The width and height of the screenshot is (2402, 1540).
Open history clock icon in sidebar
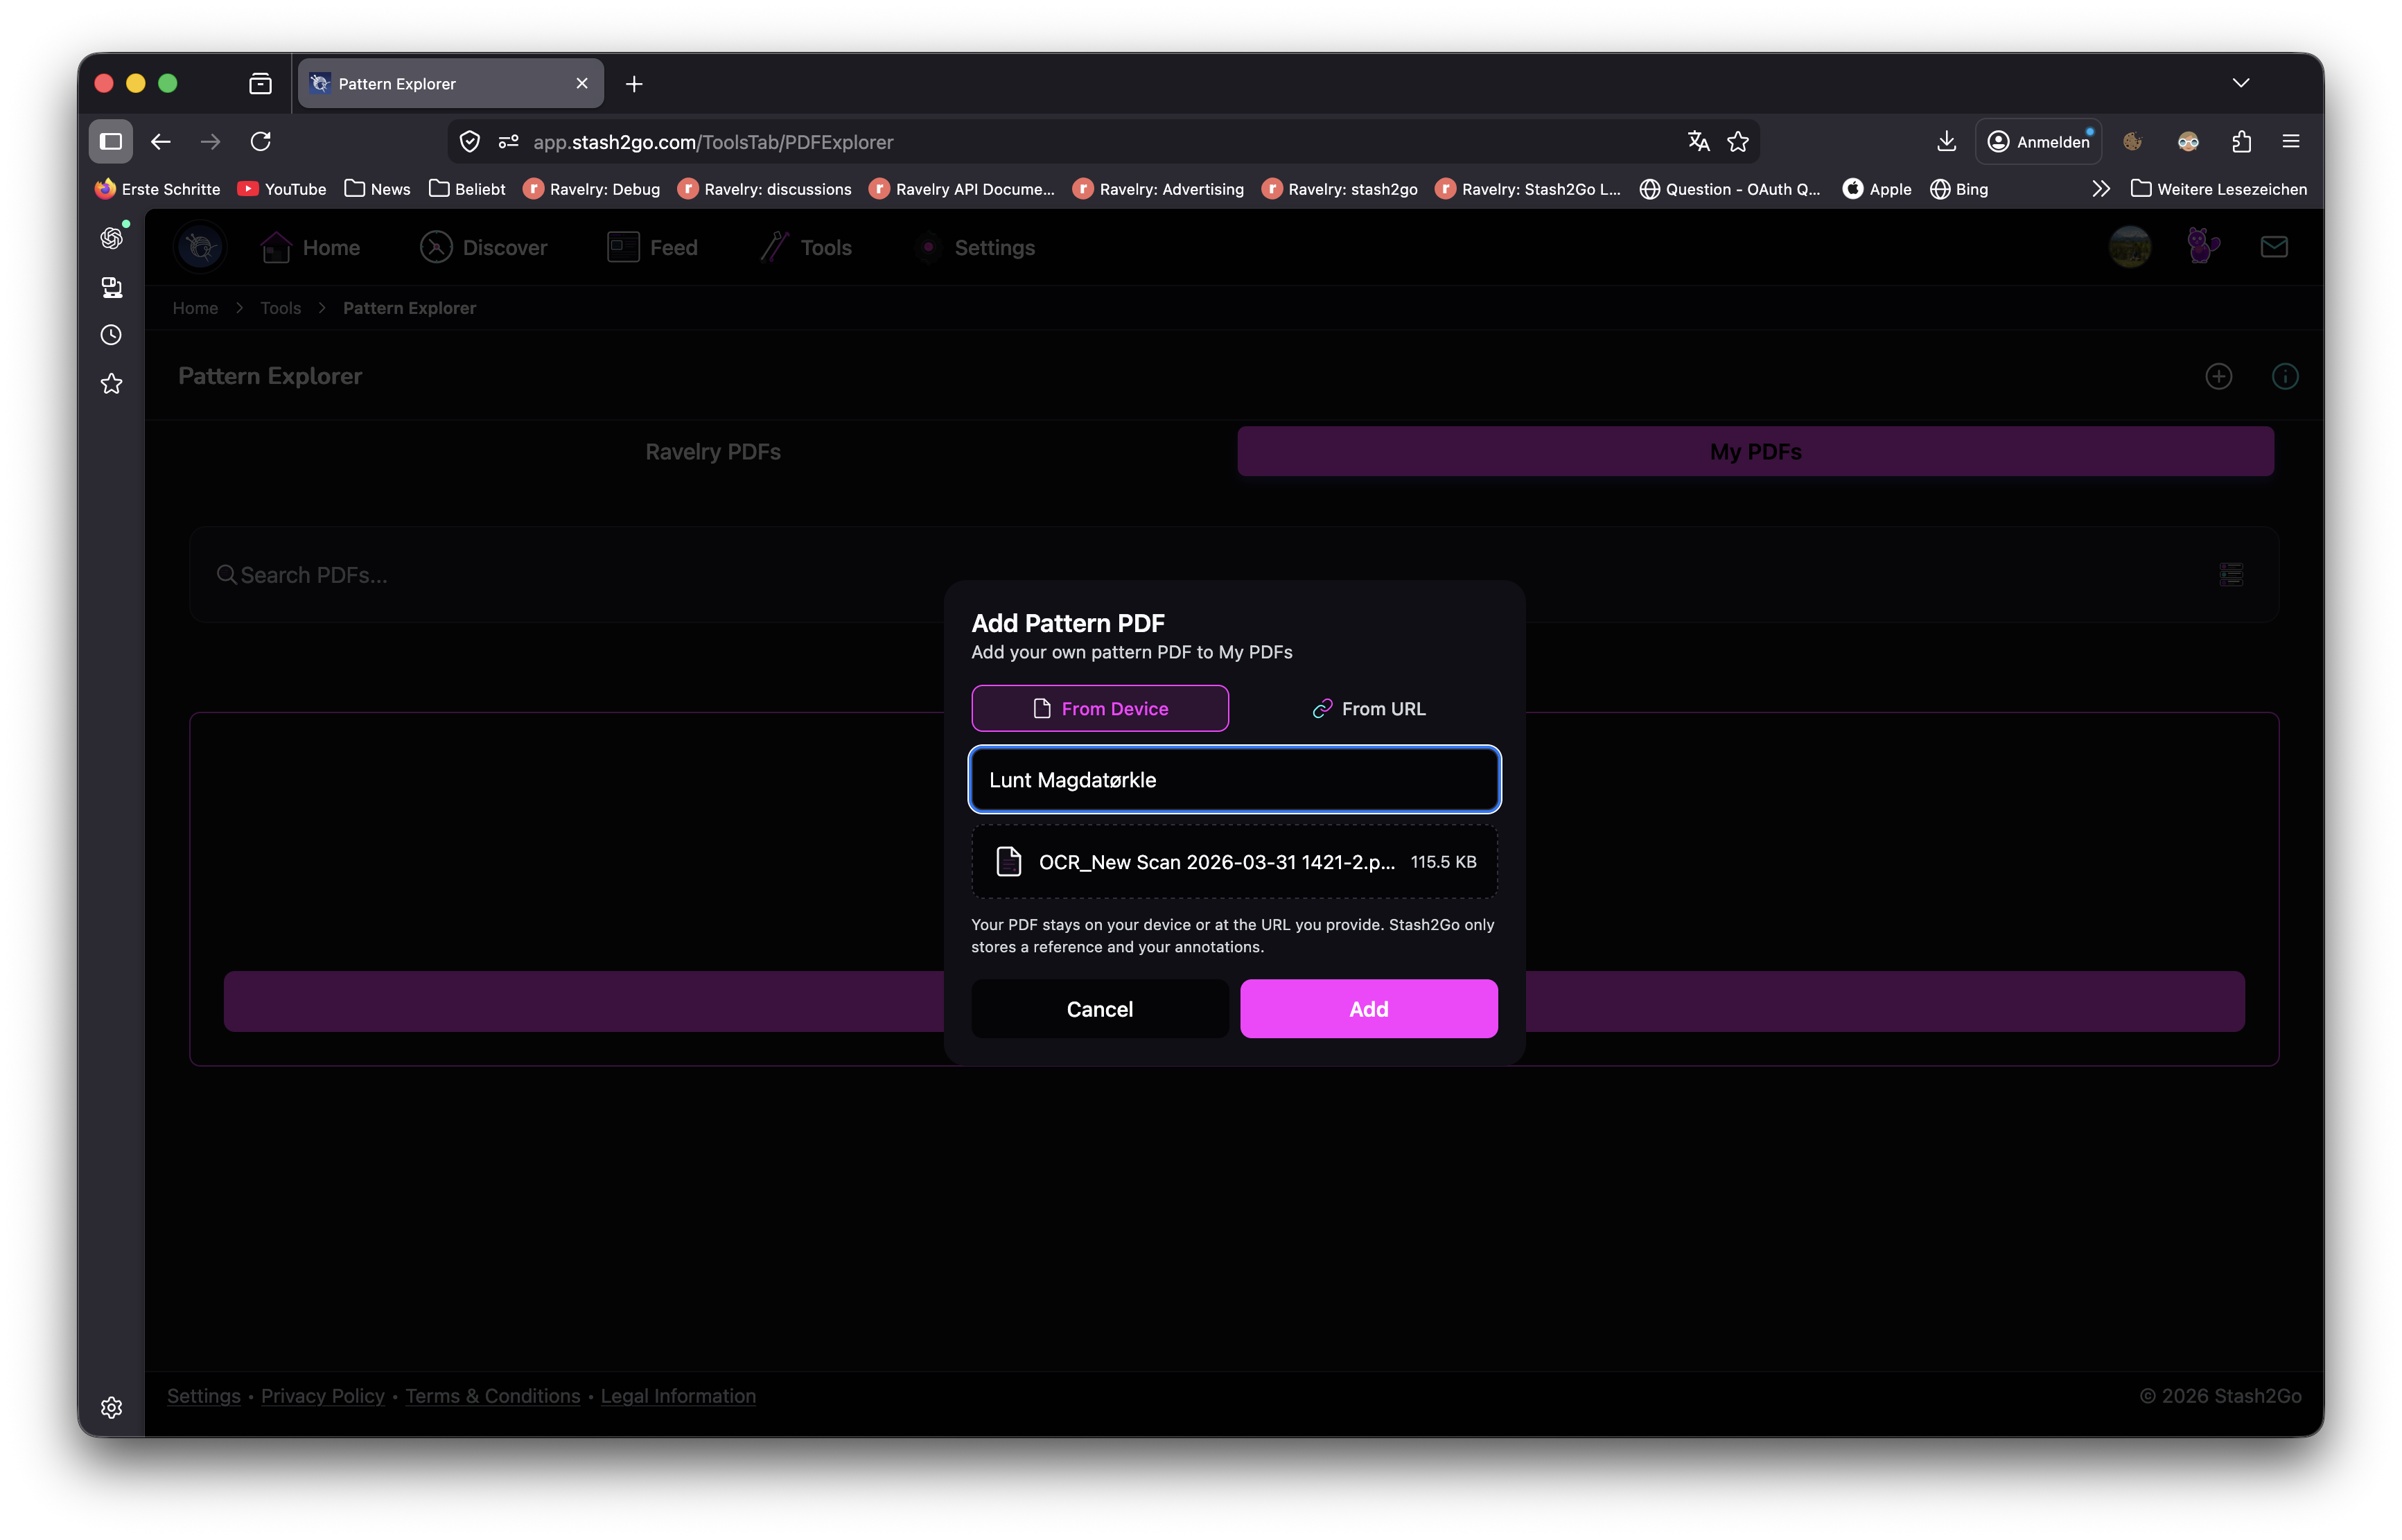click(111, 335)
